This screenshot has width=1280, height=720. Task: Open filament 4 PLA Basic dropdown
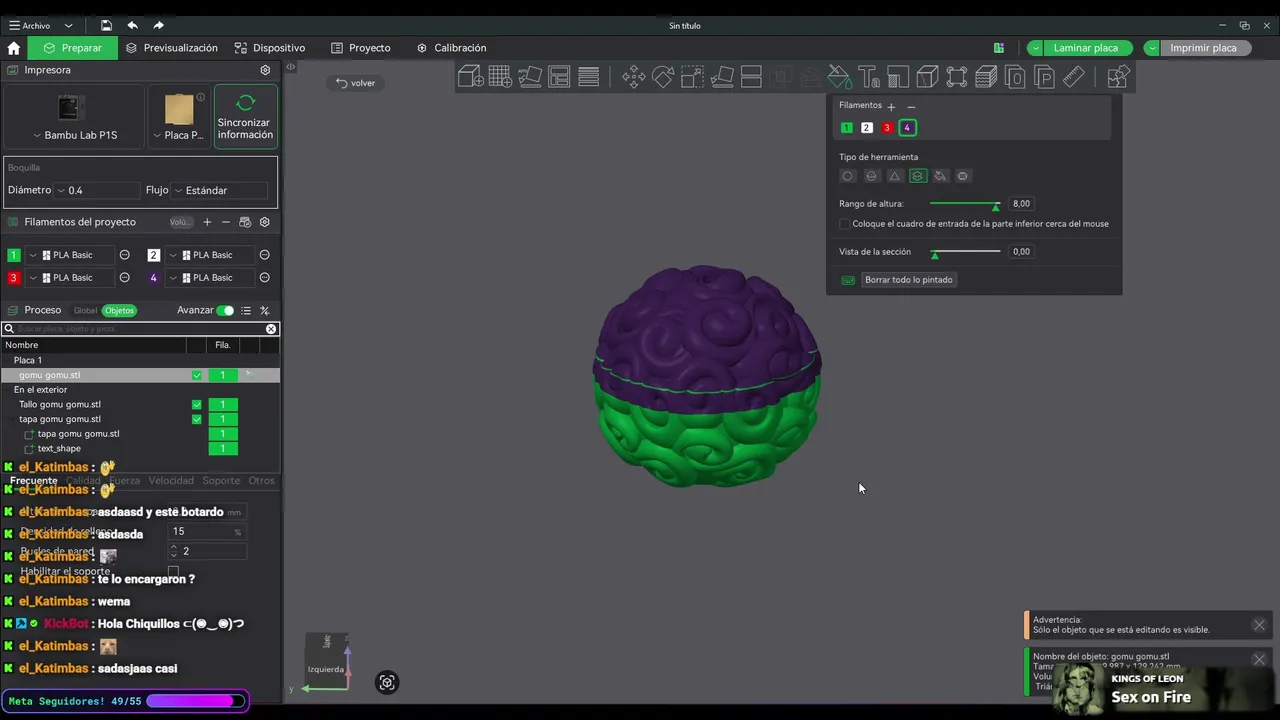(x=209, y=278)
